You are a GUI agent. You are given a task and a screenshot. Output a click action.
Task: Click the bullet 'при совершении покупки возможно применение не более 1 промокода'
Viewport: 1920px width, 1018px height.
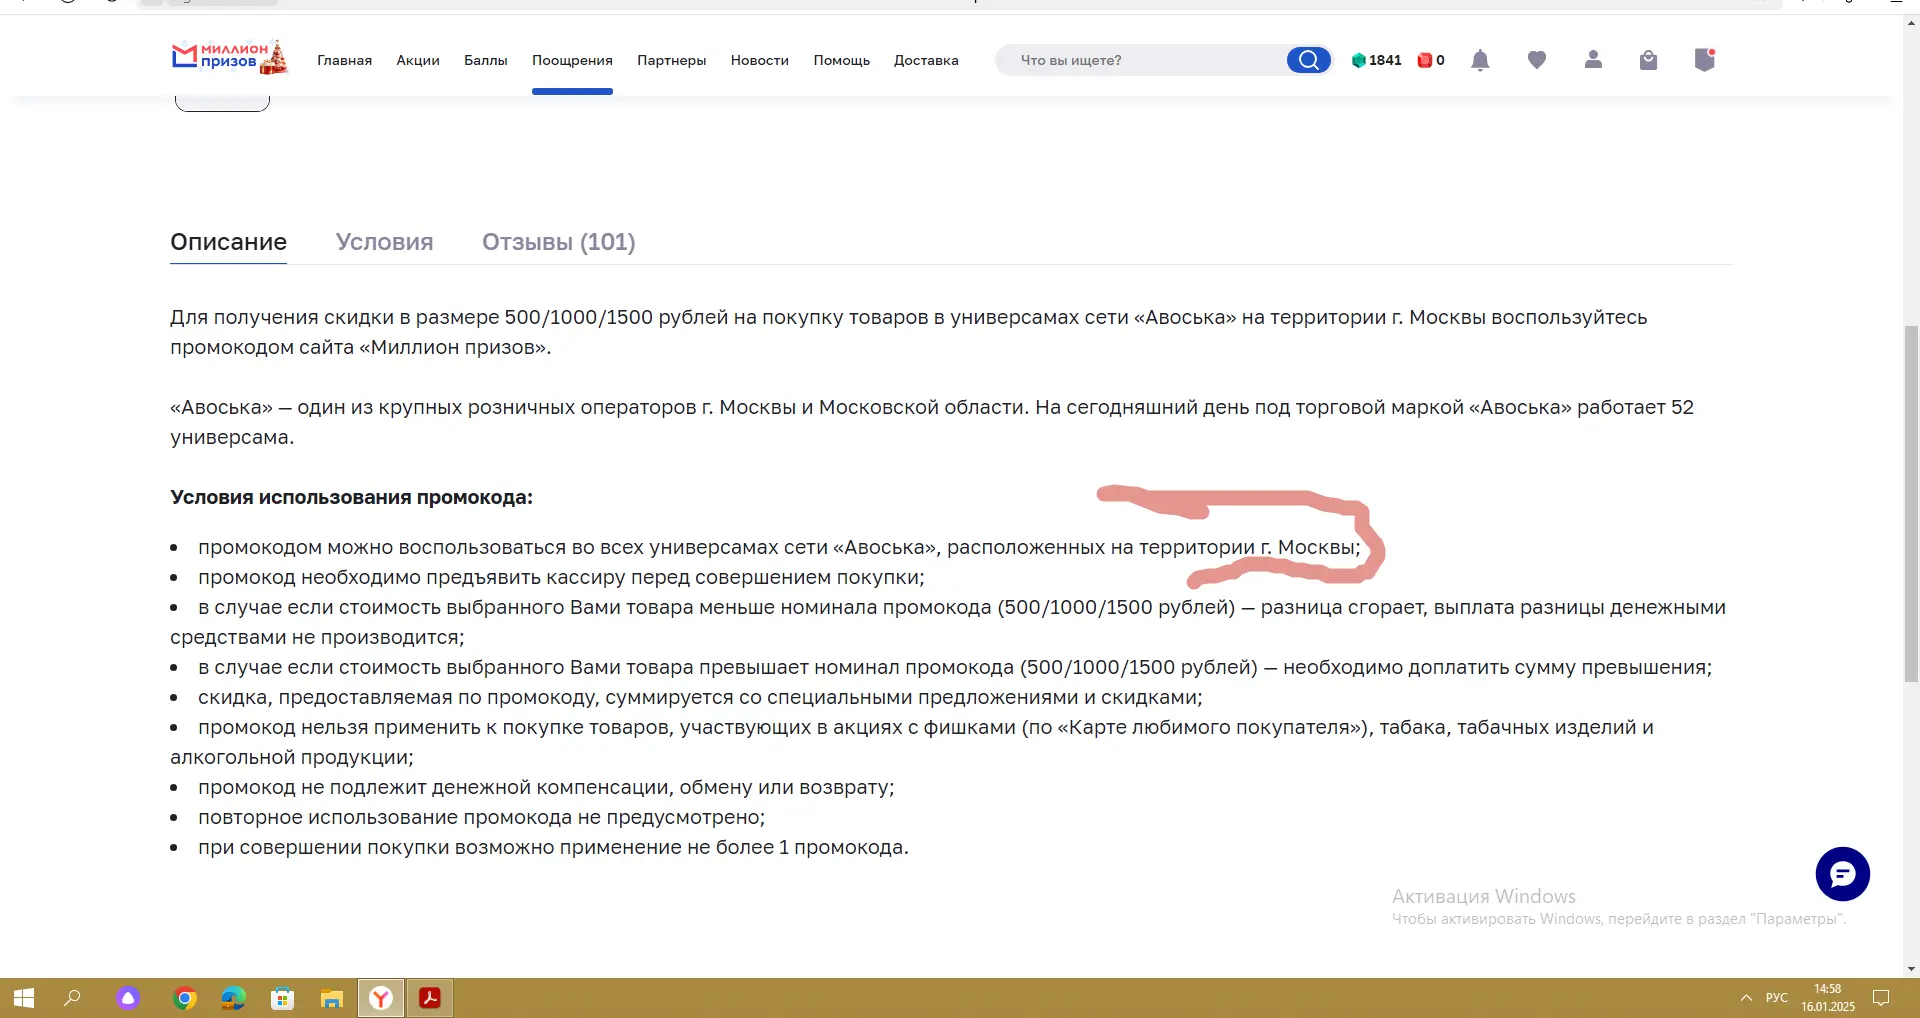[x=553, y=847]
